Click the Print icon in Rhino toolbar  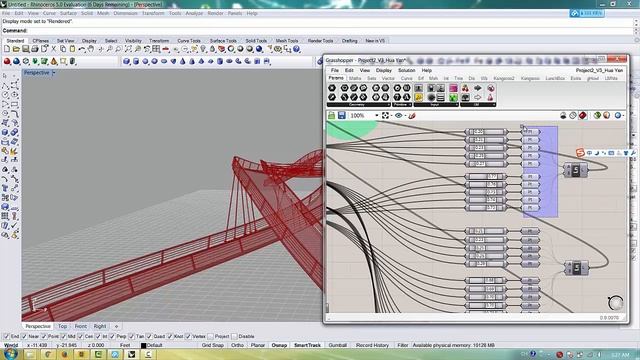tap(35, 49)
